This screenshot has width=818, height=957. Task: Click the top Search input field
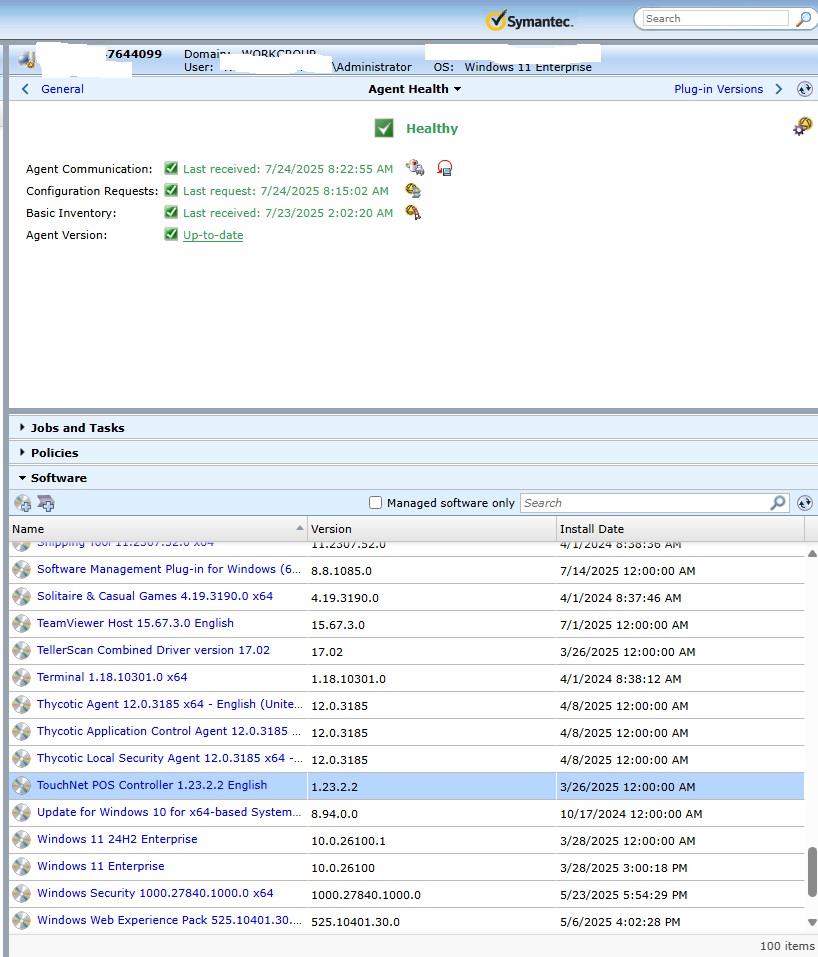(715, 19)
